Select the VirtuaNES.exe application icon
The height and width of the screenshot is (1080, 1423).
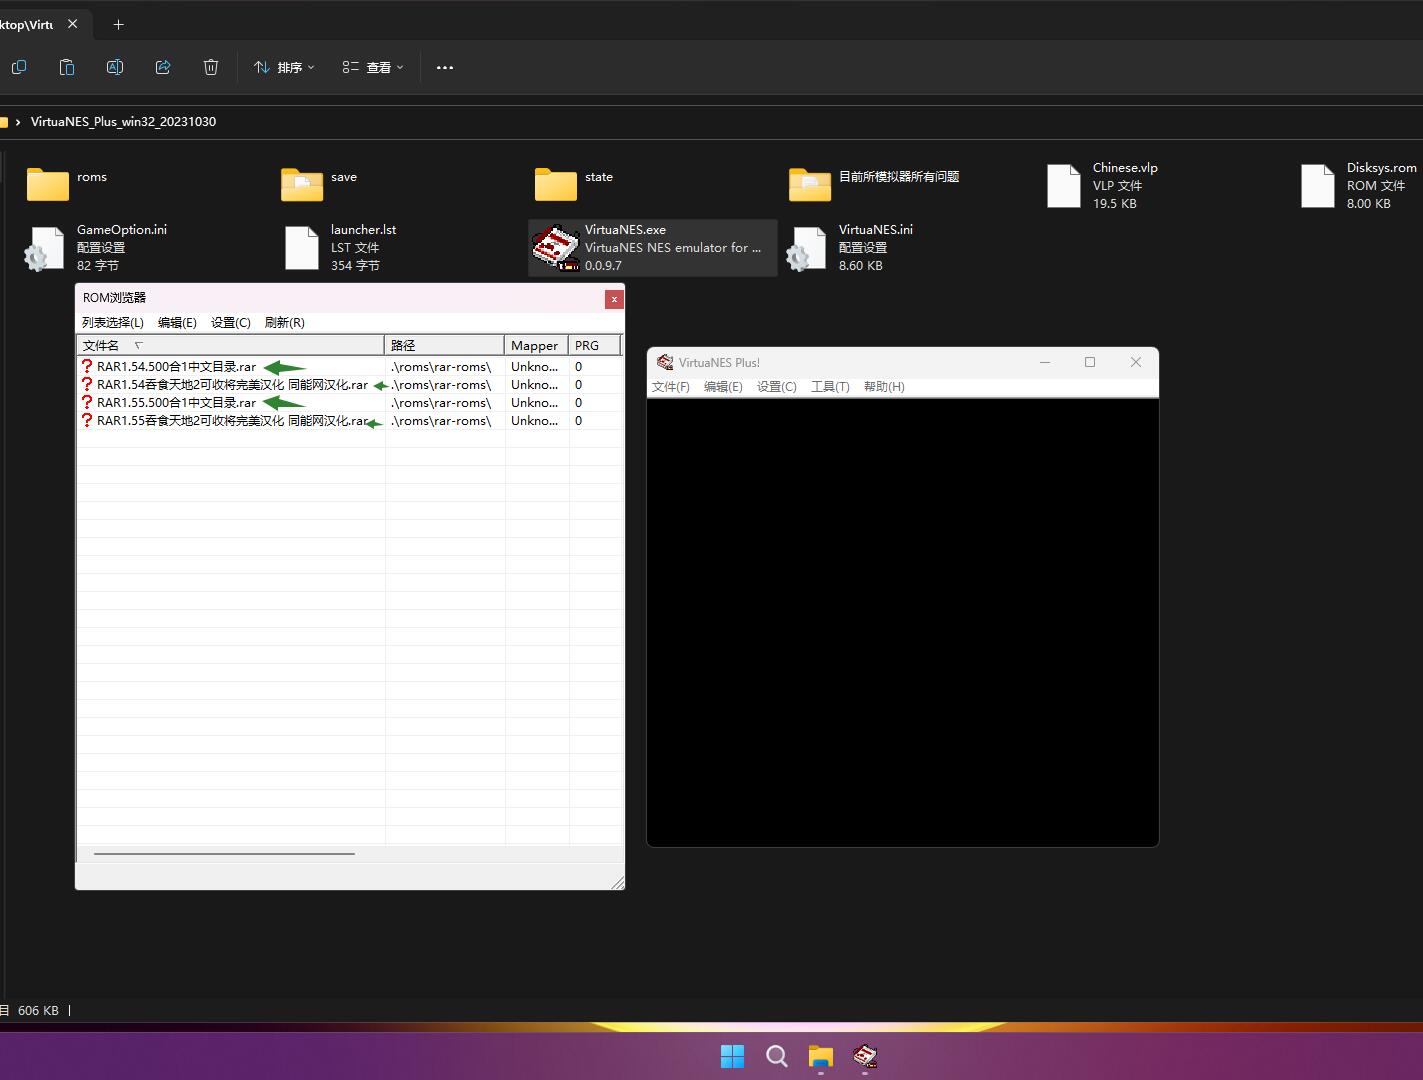556,248
